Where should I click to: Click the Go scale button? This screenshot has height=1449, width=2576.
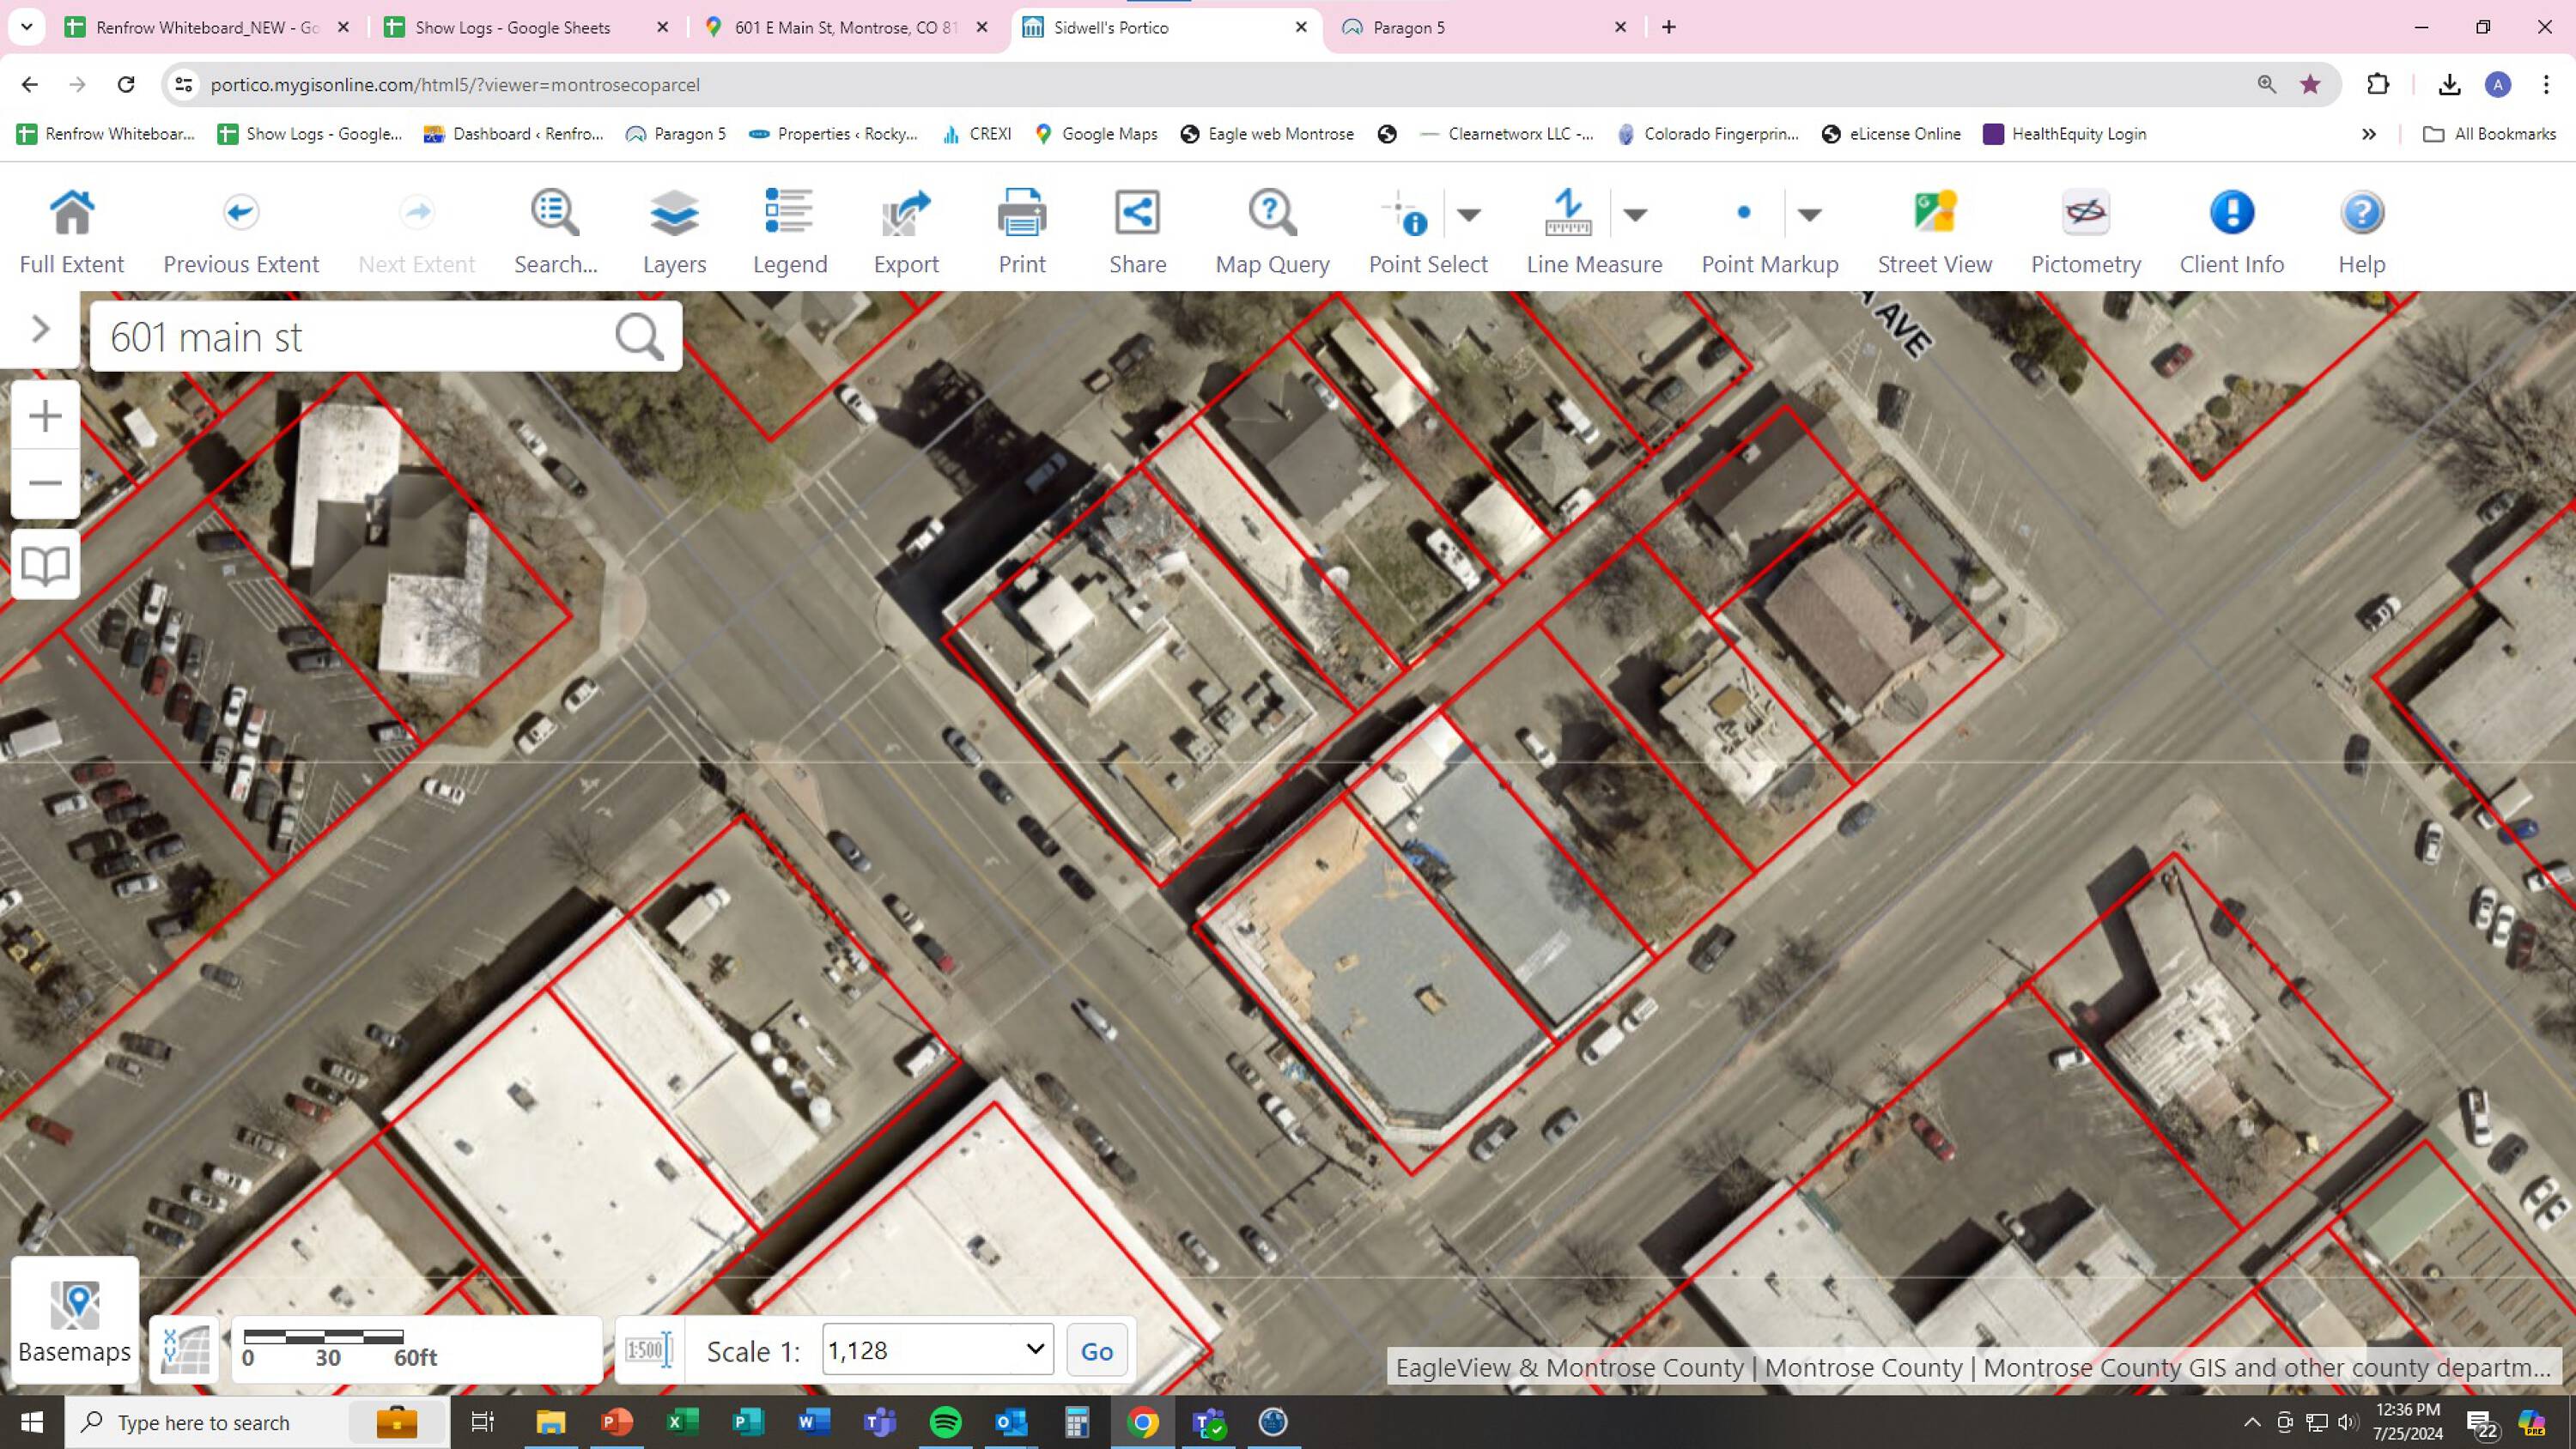click(x=1096, y=1351)
